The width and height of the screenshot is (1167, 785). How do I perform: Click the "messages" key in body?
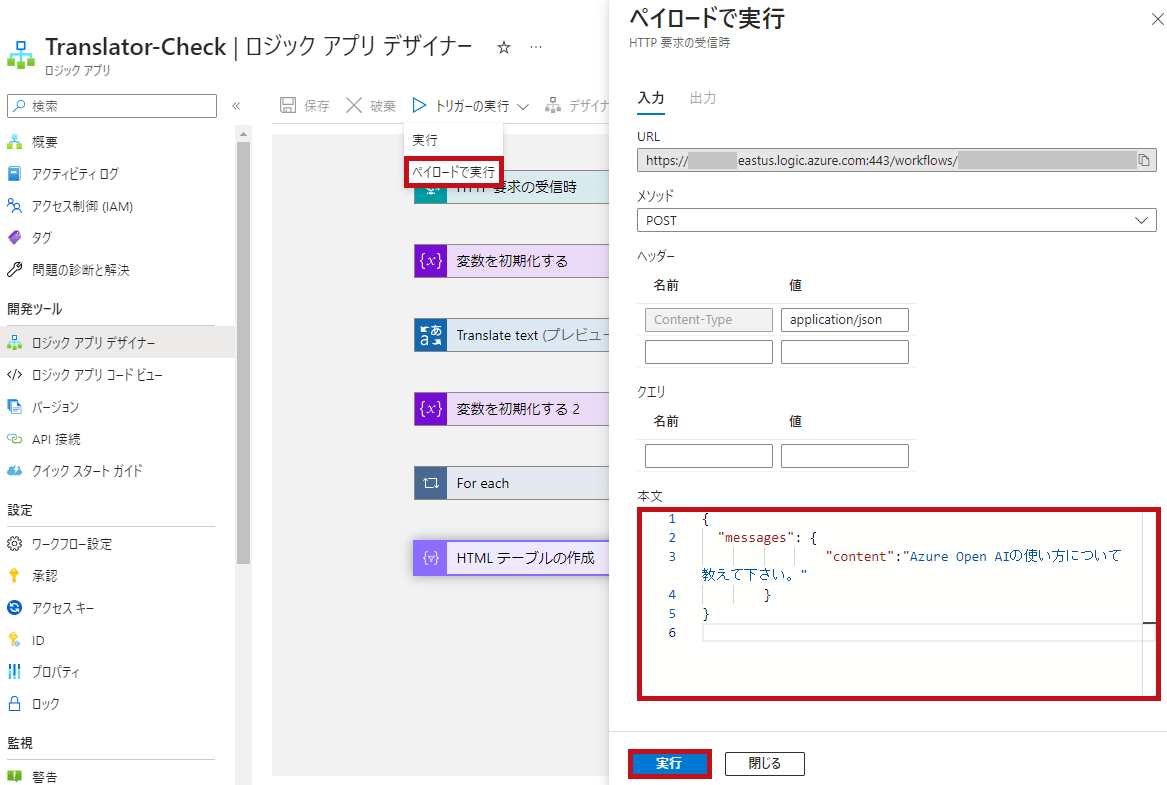coord(755,537)
